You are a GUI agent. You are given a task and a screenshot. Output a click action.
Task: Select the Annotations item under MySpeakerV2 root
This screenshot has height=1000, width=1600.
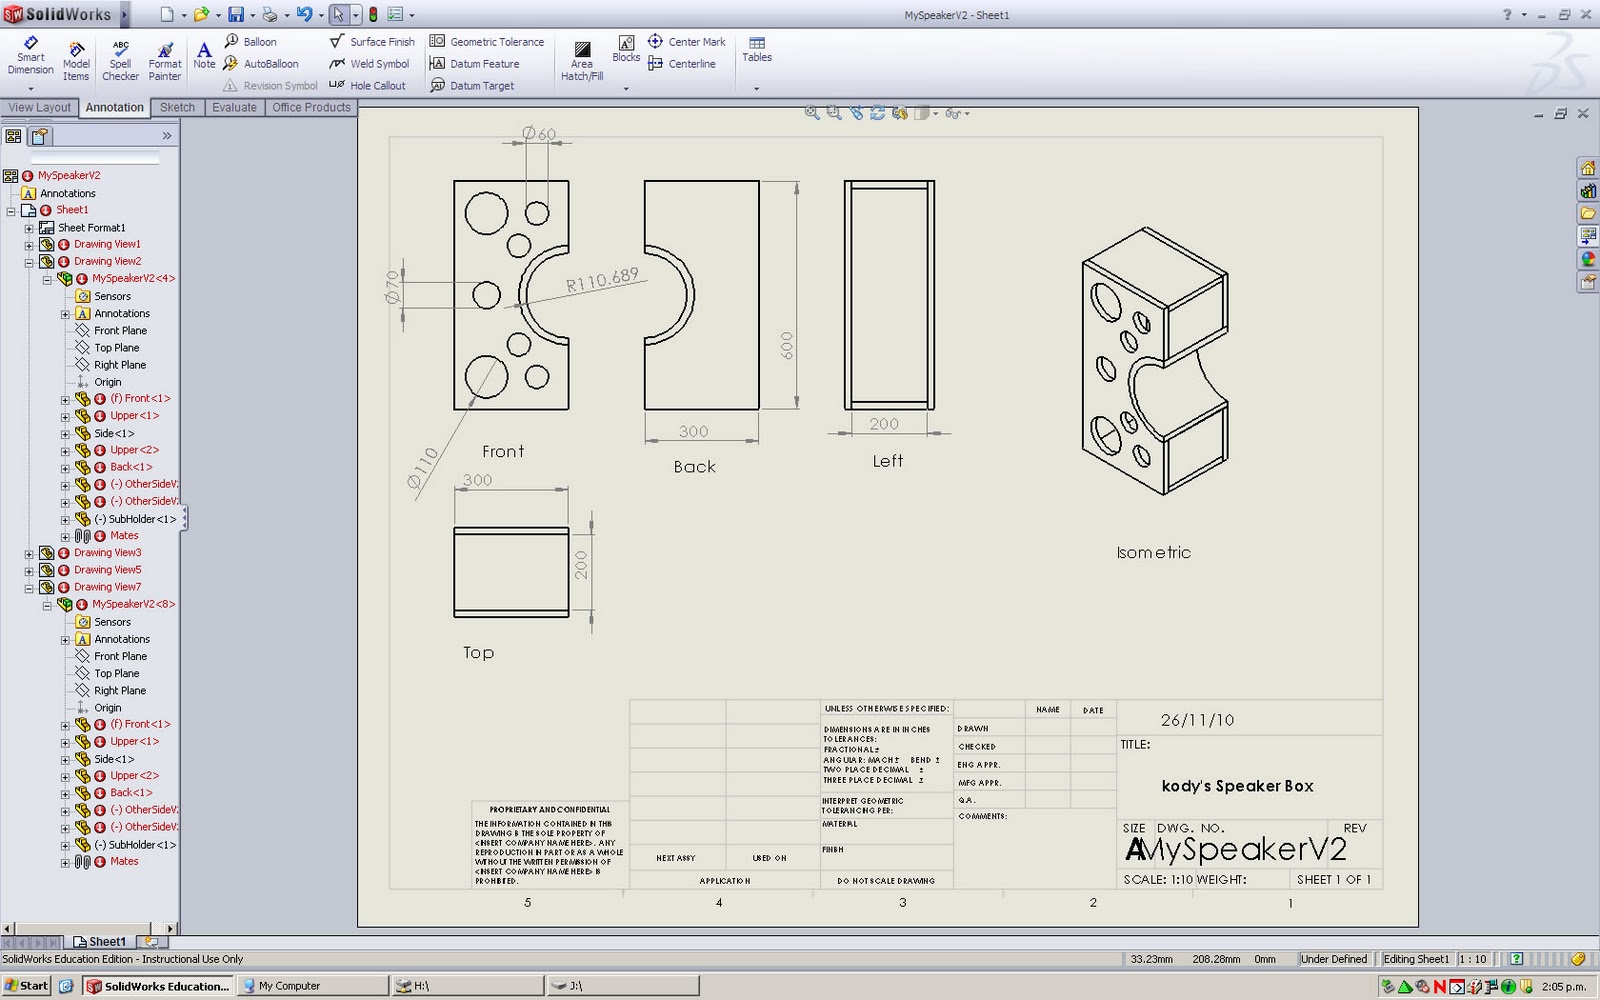68,193
